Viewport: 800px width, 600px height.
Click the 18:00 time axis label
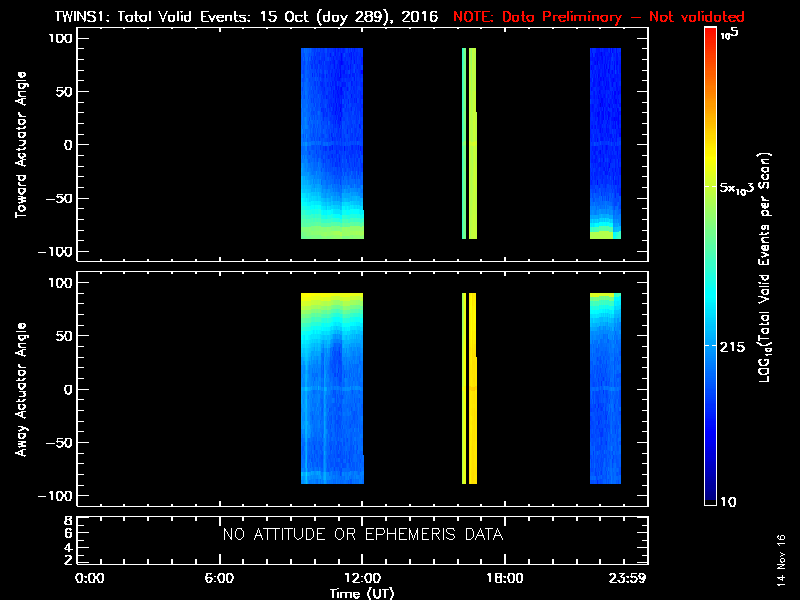click(504, 579)
